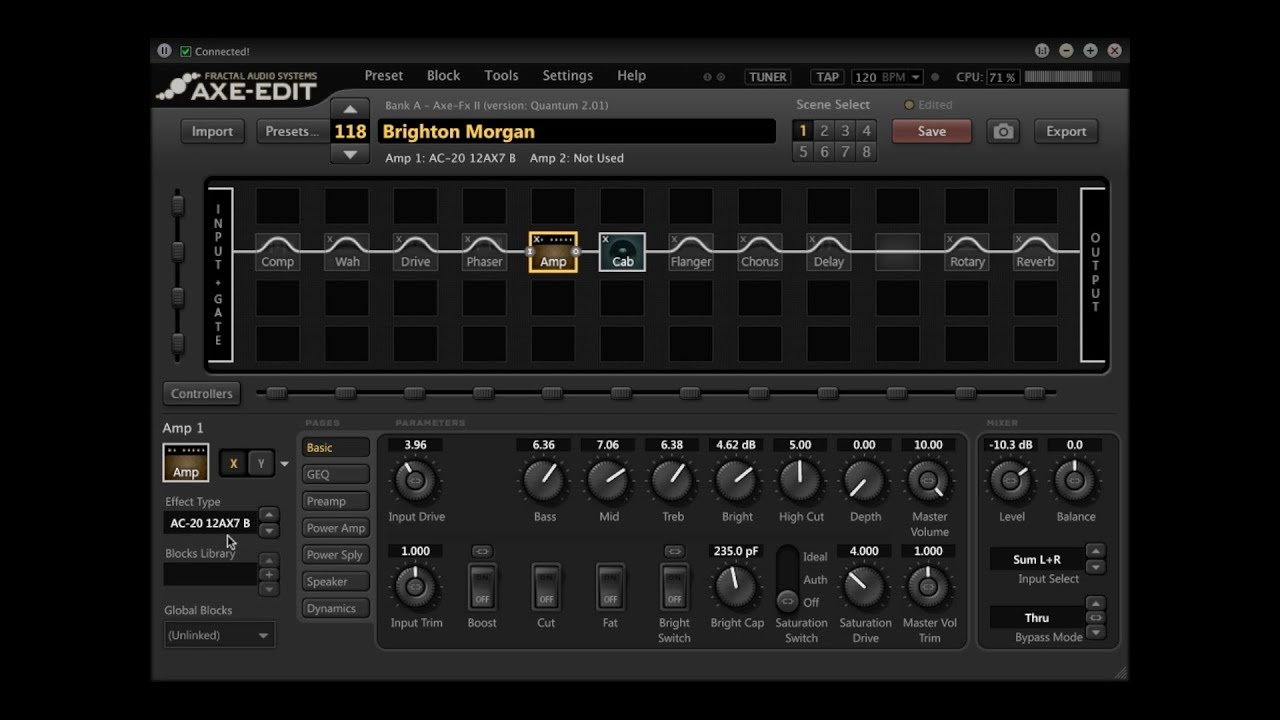Screen dimensions: 1280x720
Task: Select scene 5
Action: tap(802, 152)
